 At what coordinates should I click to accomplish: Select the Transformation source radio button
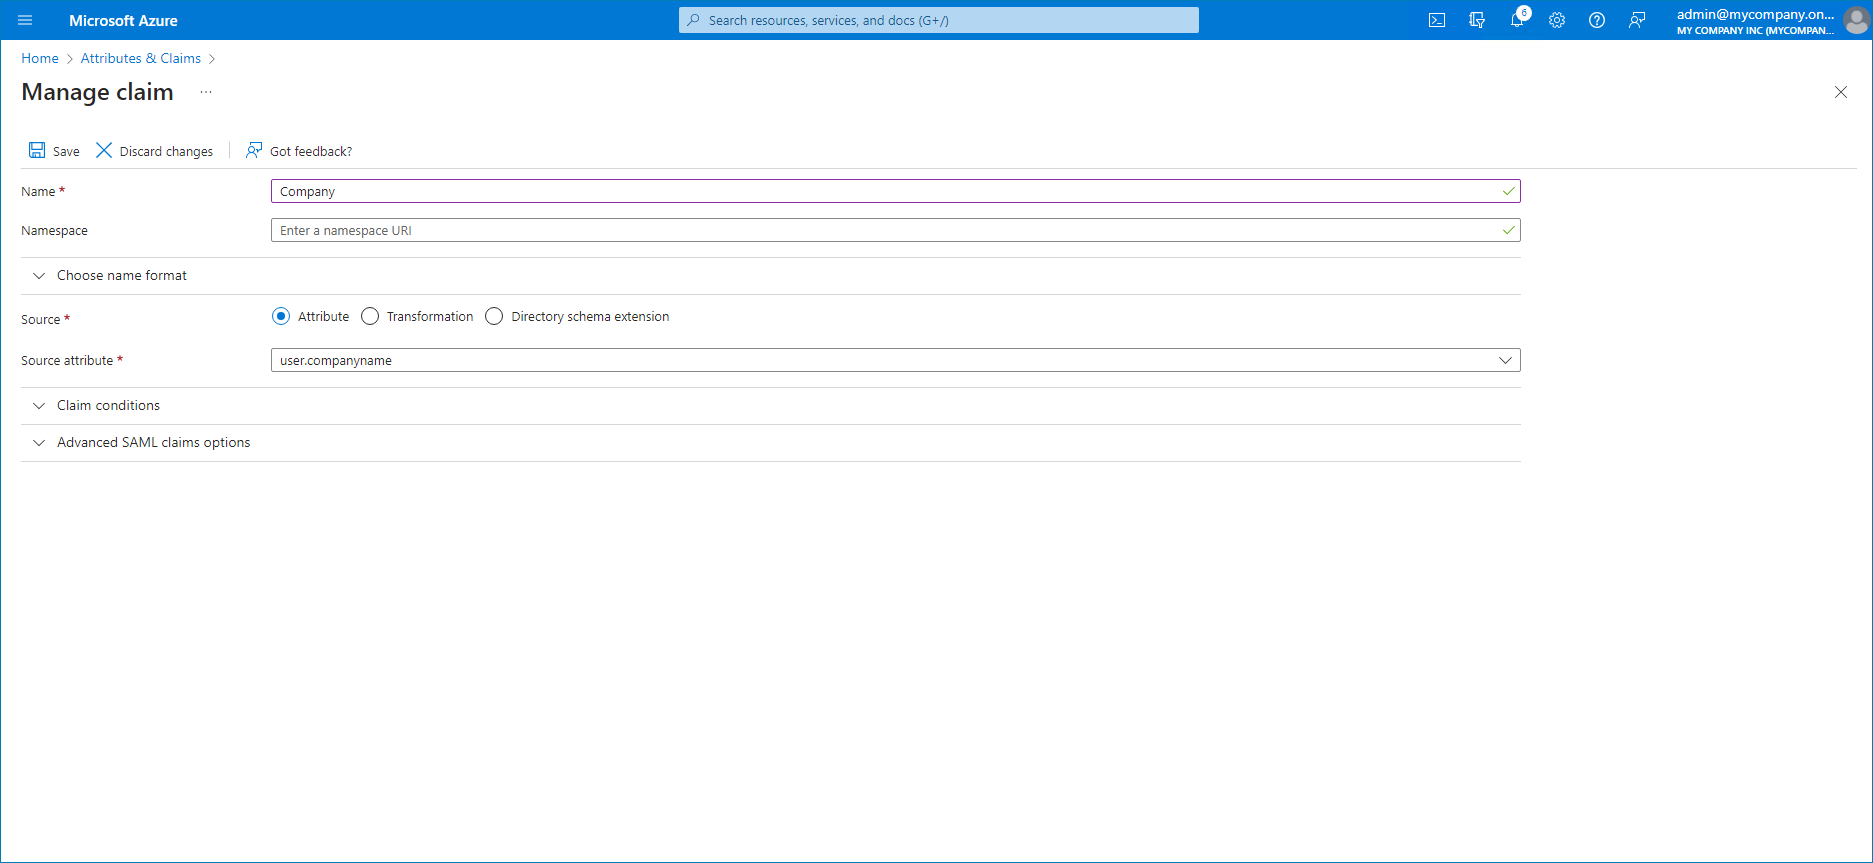[x=370, y=316]
